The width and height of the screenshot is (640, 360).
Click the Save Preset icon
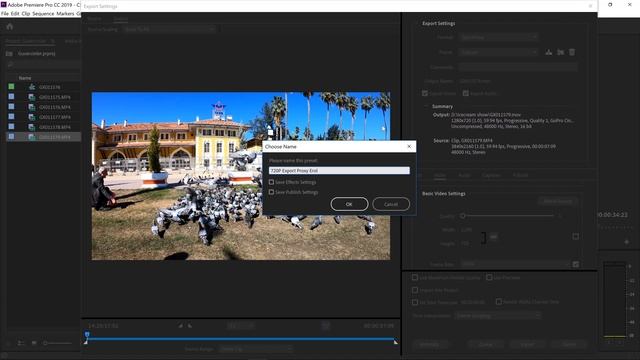[549, 52]
